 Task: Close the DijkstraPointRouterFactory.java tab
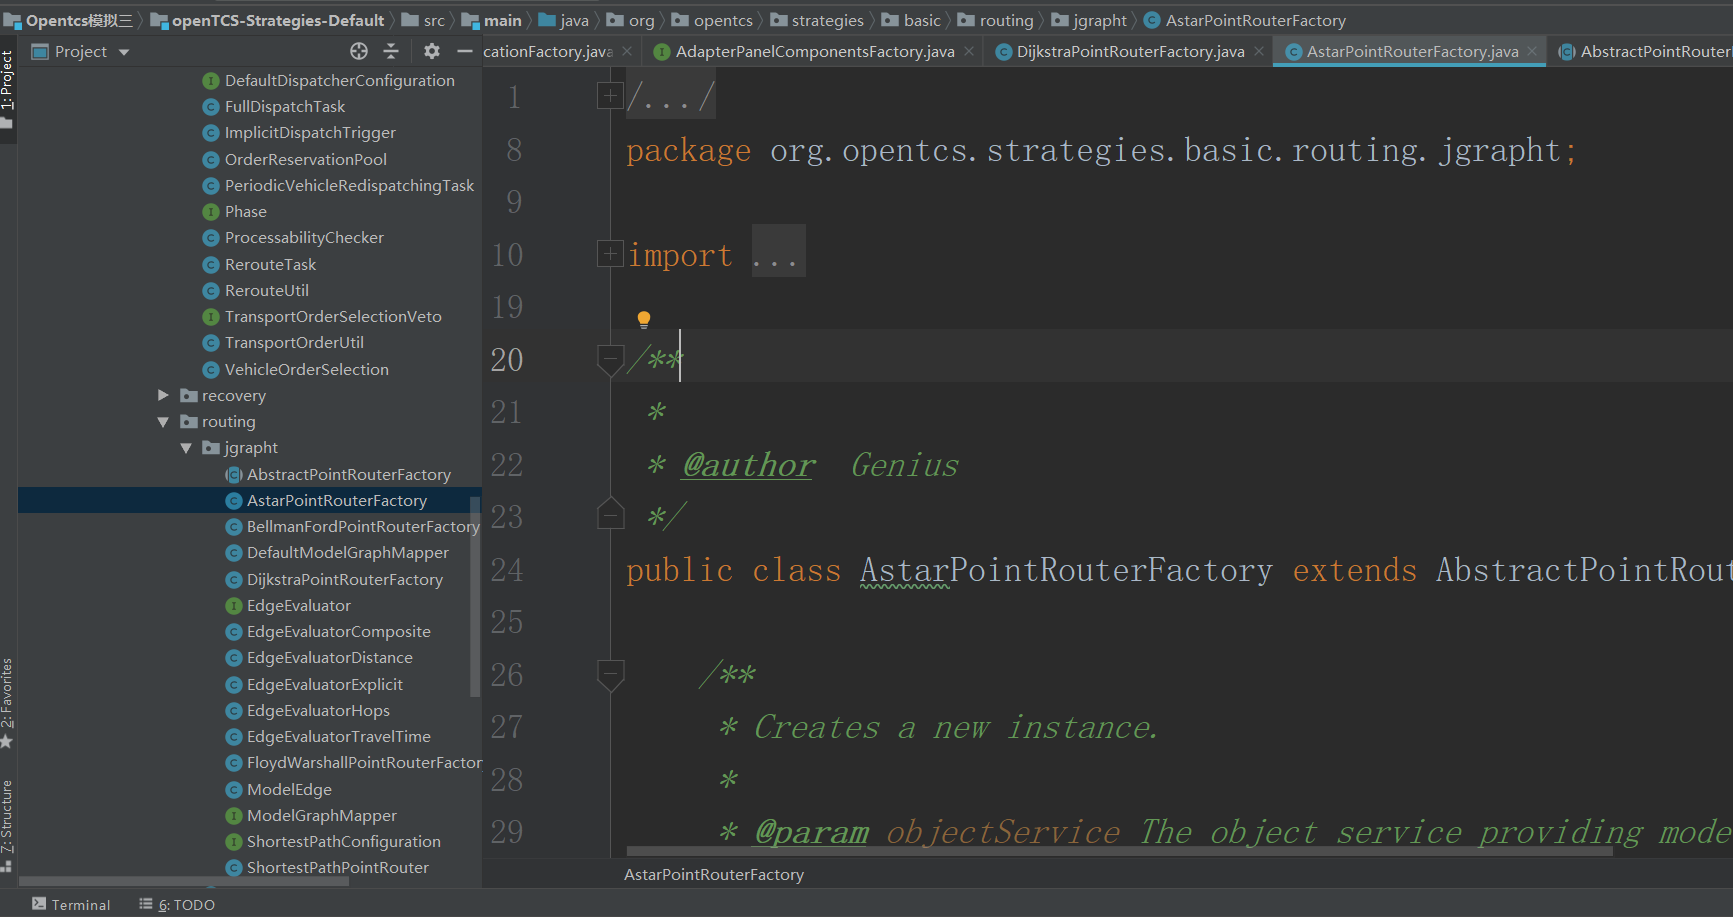point(1259,51)
